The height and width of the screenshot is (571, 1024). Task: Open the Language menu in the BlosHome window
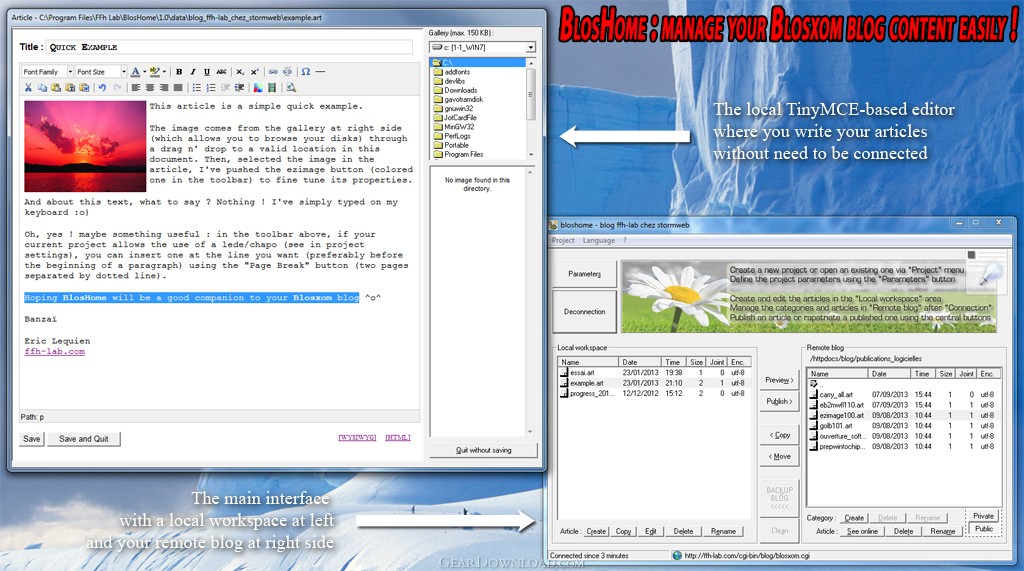[599, 240]
